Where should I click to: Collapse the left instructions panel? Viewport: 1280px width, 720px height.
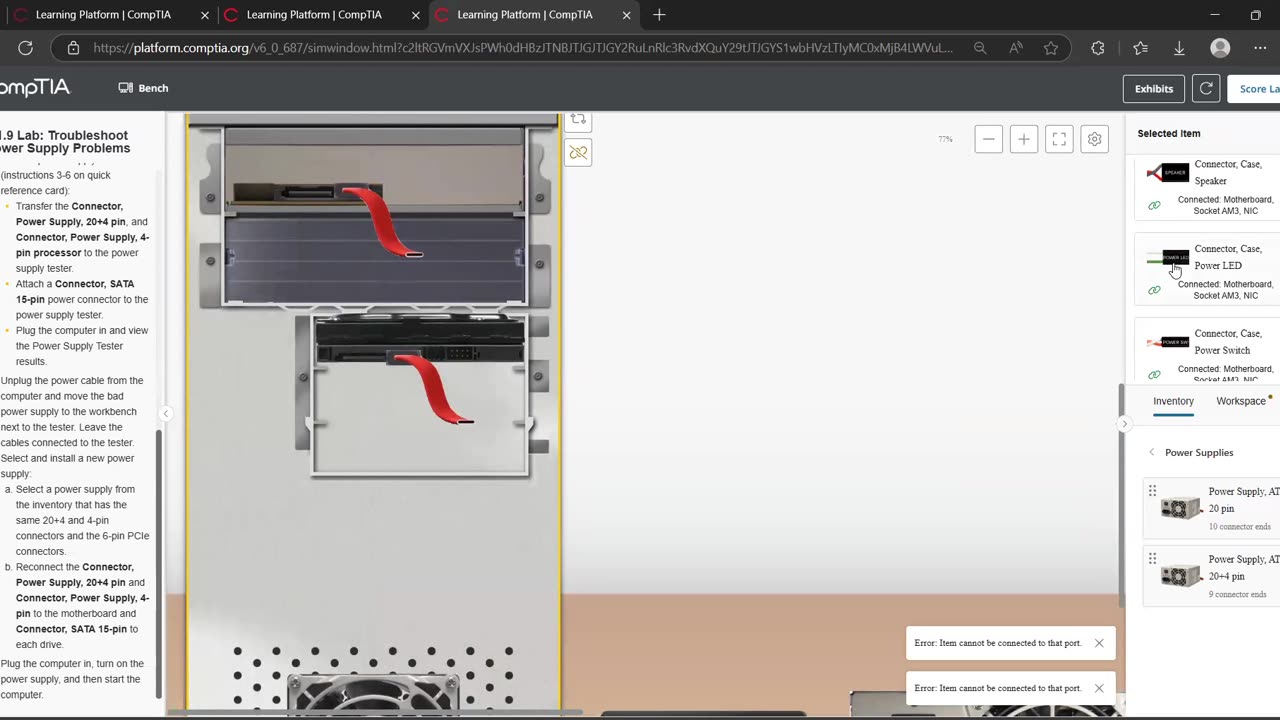pyautogui.click(x=166, y=414)
